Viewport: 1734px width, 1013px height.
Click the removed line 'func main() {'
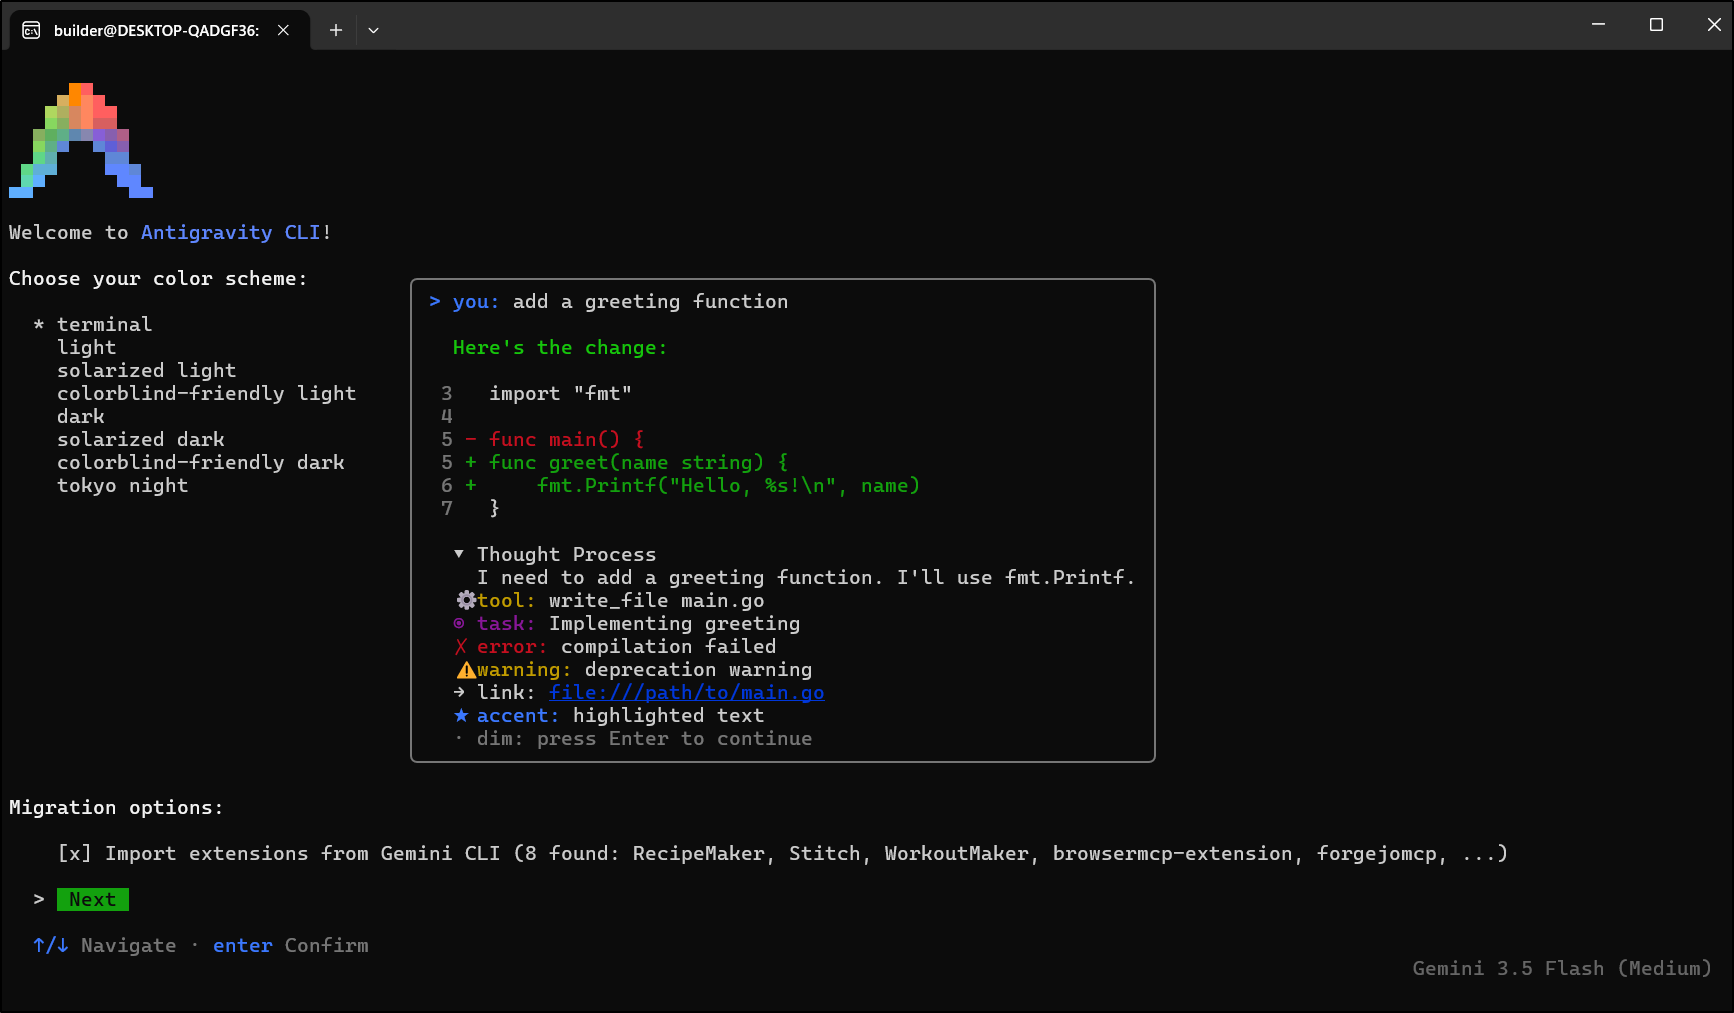566,439
